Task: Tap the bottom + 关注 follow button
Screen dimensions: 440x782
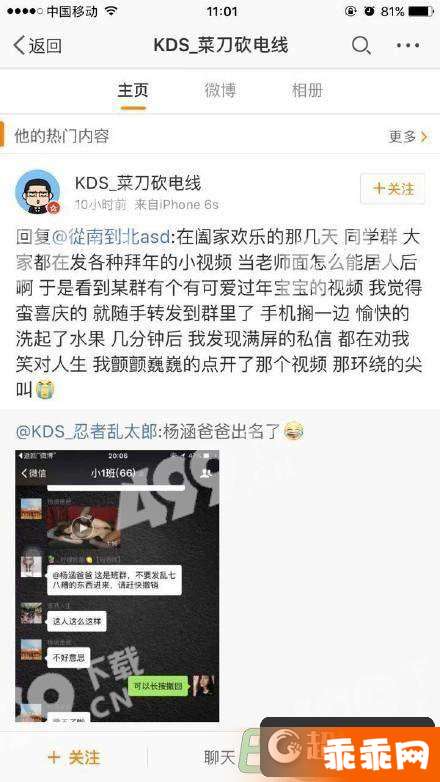Action: (x=74, y=758)
